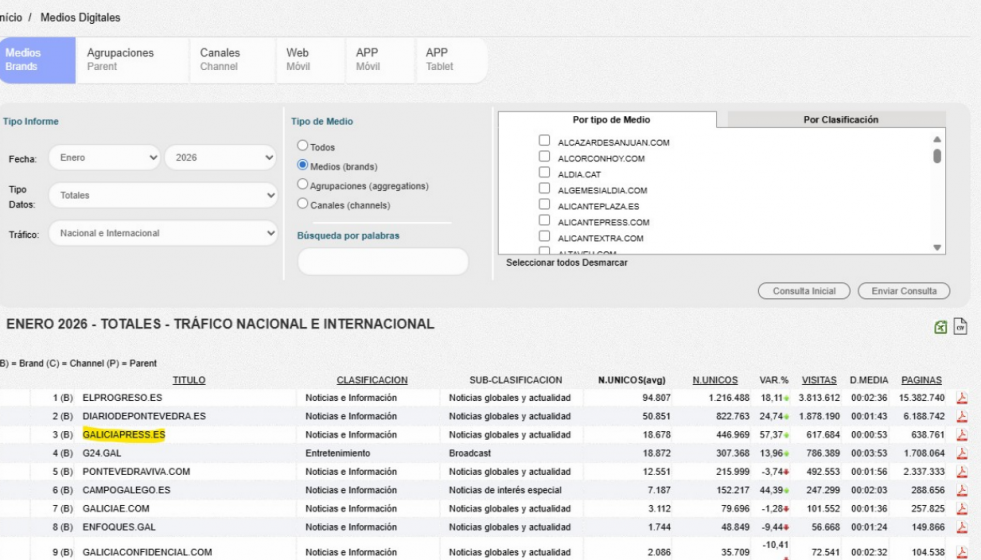
Task: Expand the 2026 year dropdown
Action: pyautogui.click(x=222, y=158)
